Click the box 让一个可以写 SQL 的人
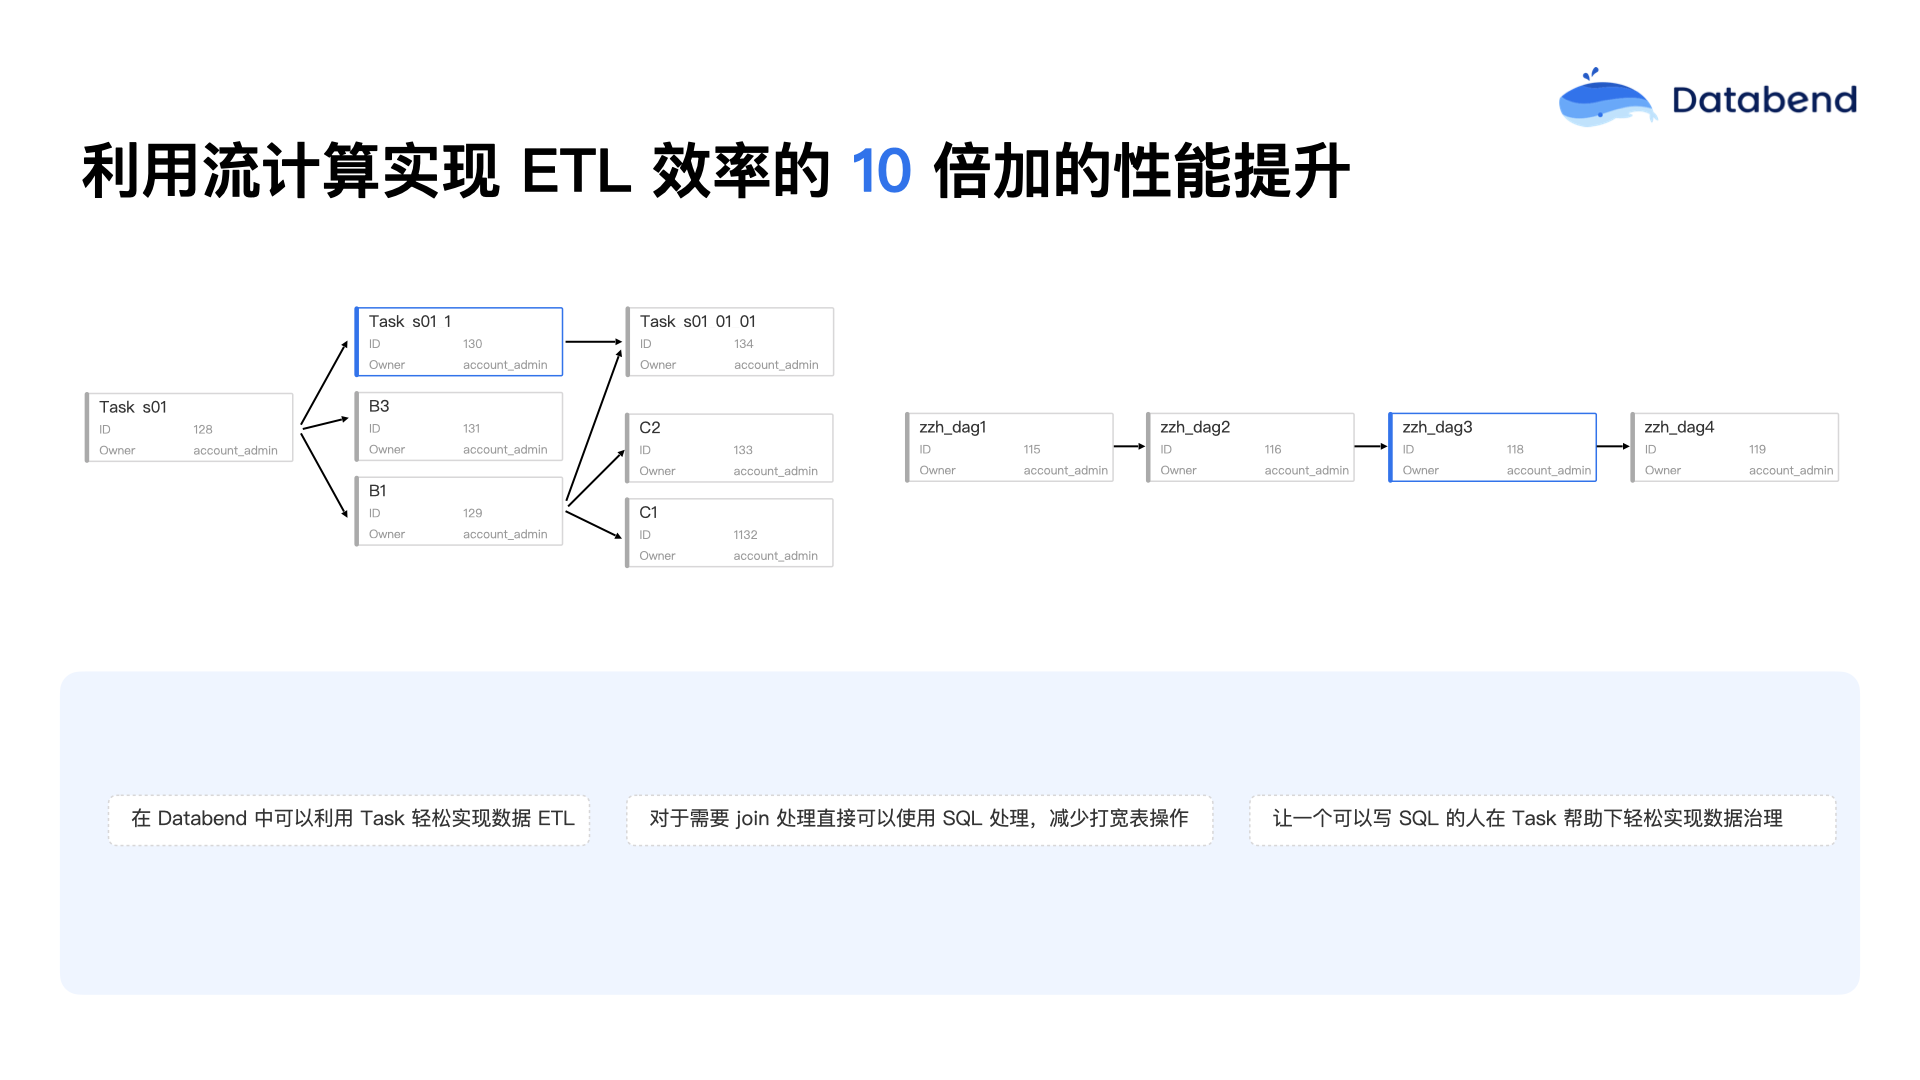The image size is (1920, 1080). [1543, 820]
